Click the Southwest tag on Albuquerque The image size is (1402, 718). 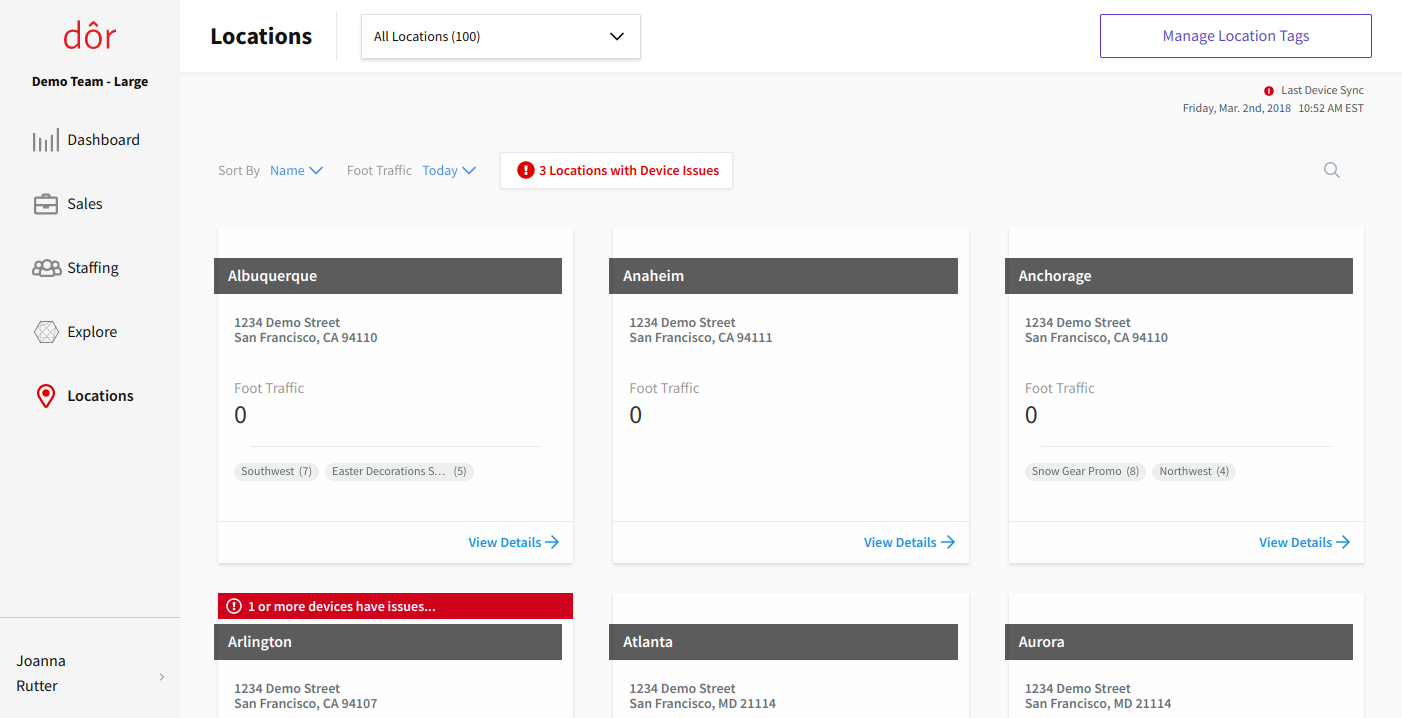276,471
